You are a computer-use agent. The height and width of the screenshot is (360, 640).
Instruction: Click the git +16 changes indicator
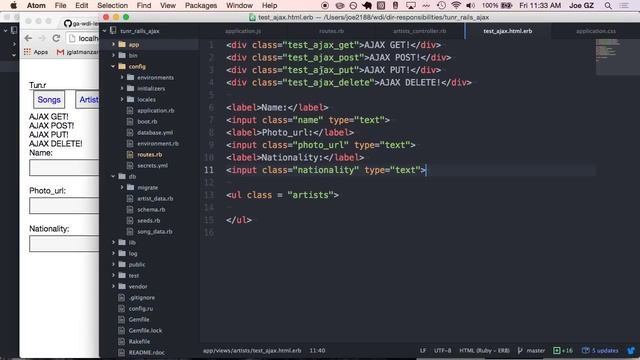pos(563,350)
